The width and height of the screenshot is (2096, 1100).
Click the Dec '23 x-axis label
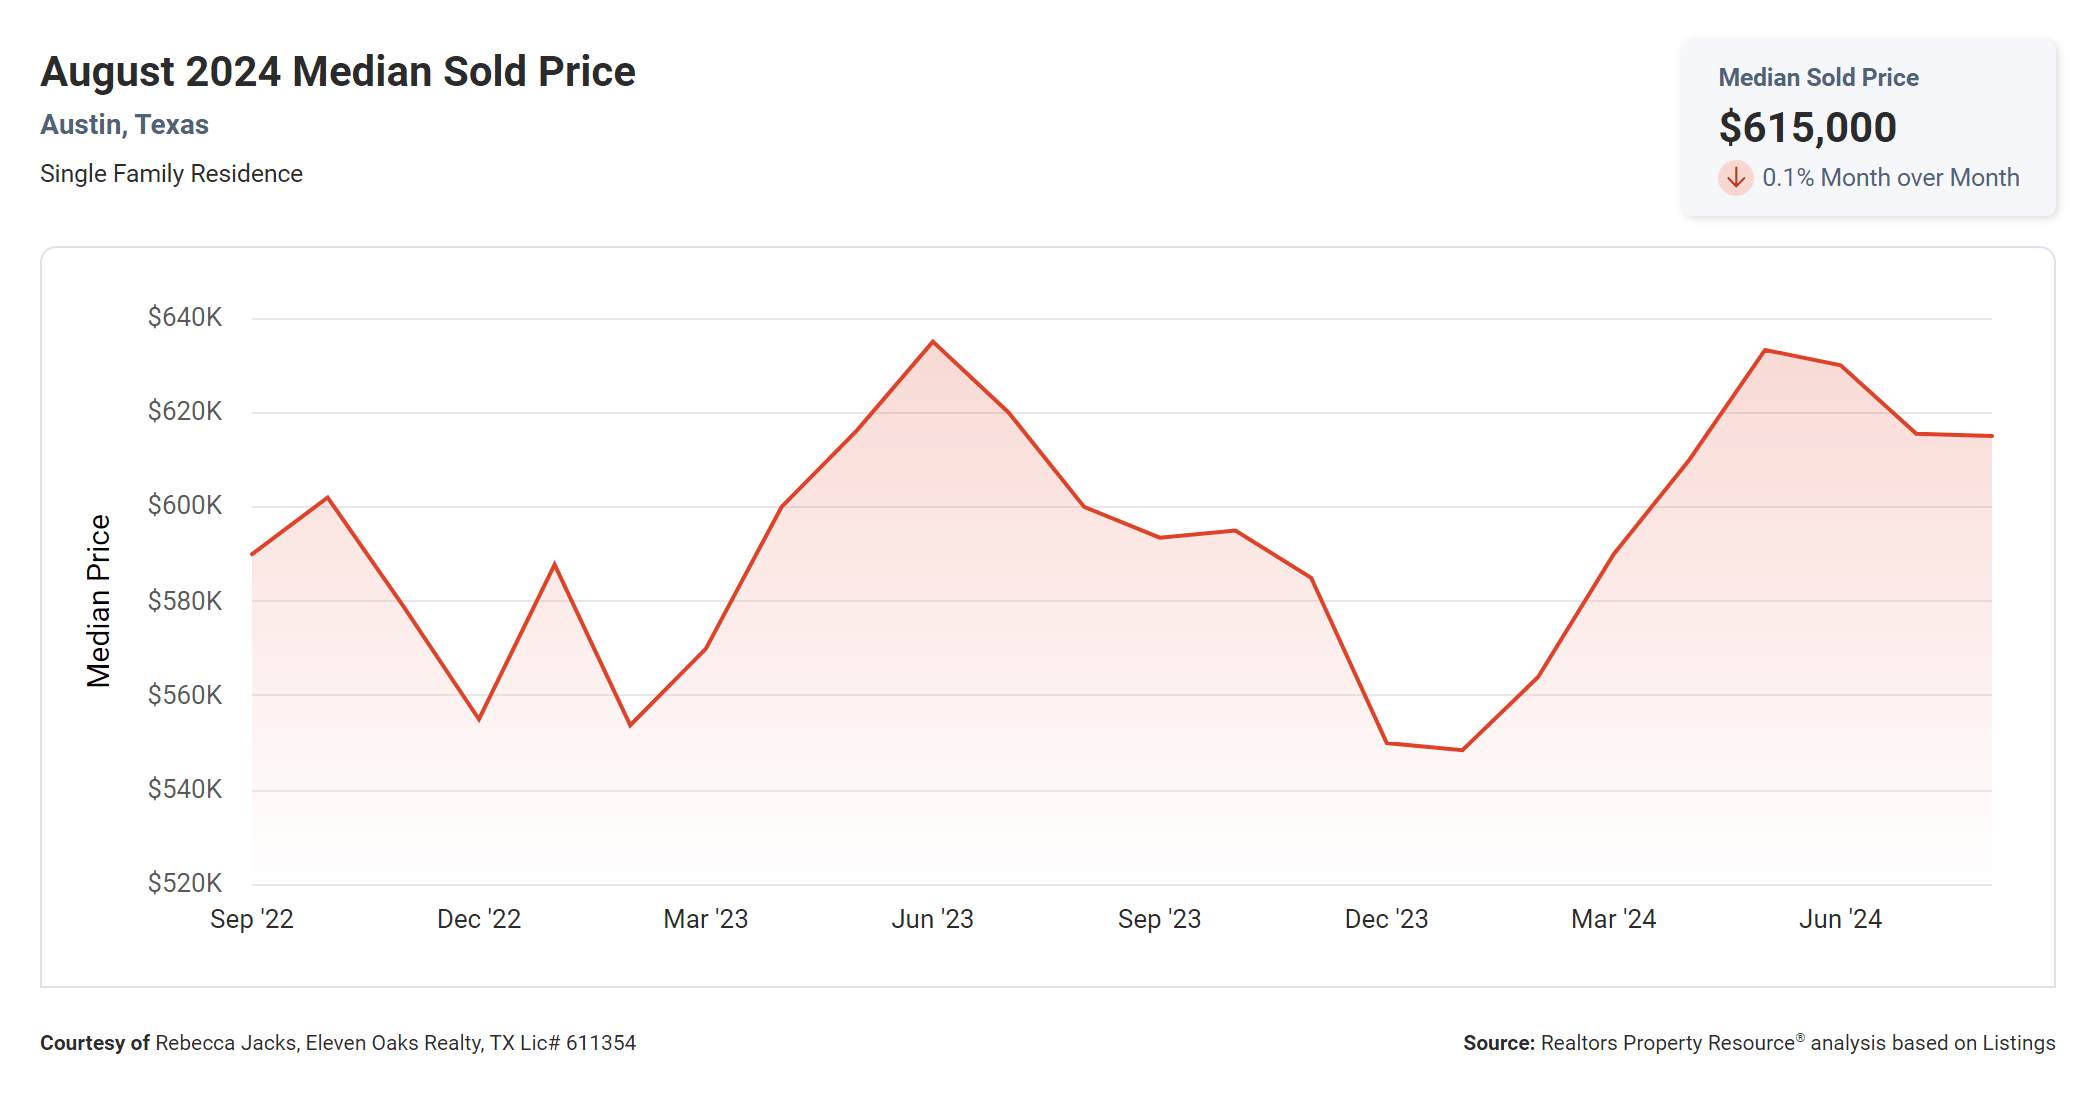click(1386, 919)
